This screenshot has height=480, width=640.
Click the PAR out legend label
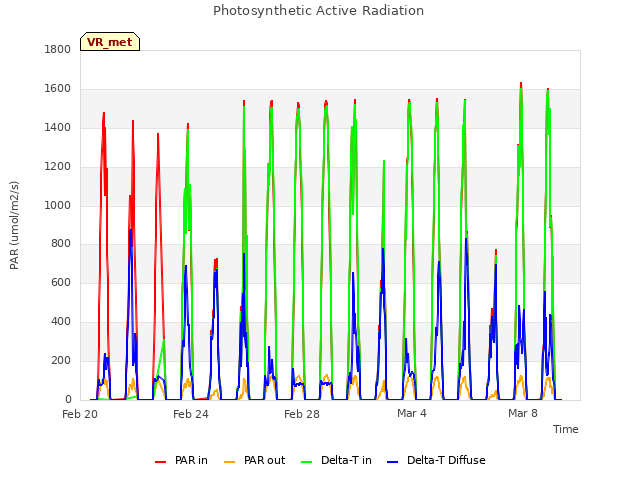click(264, 460)
